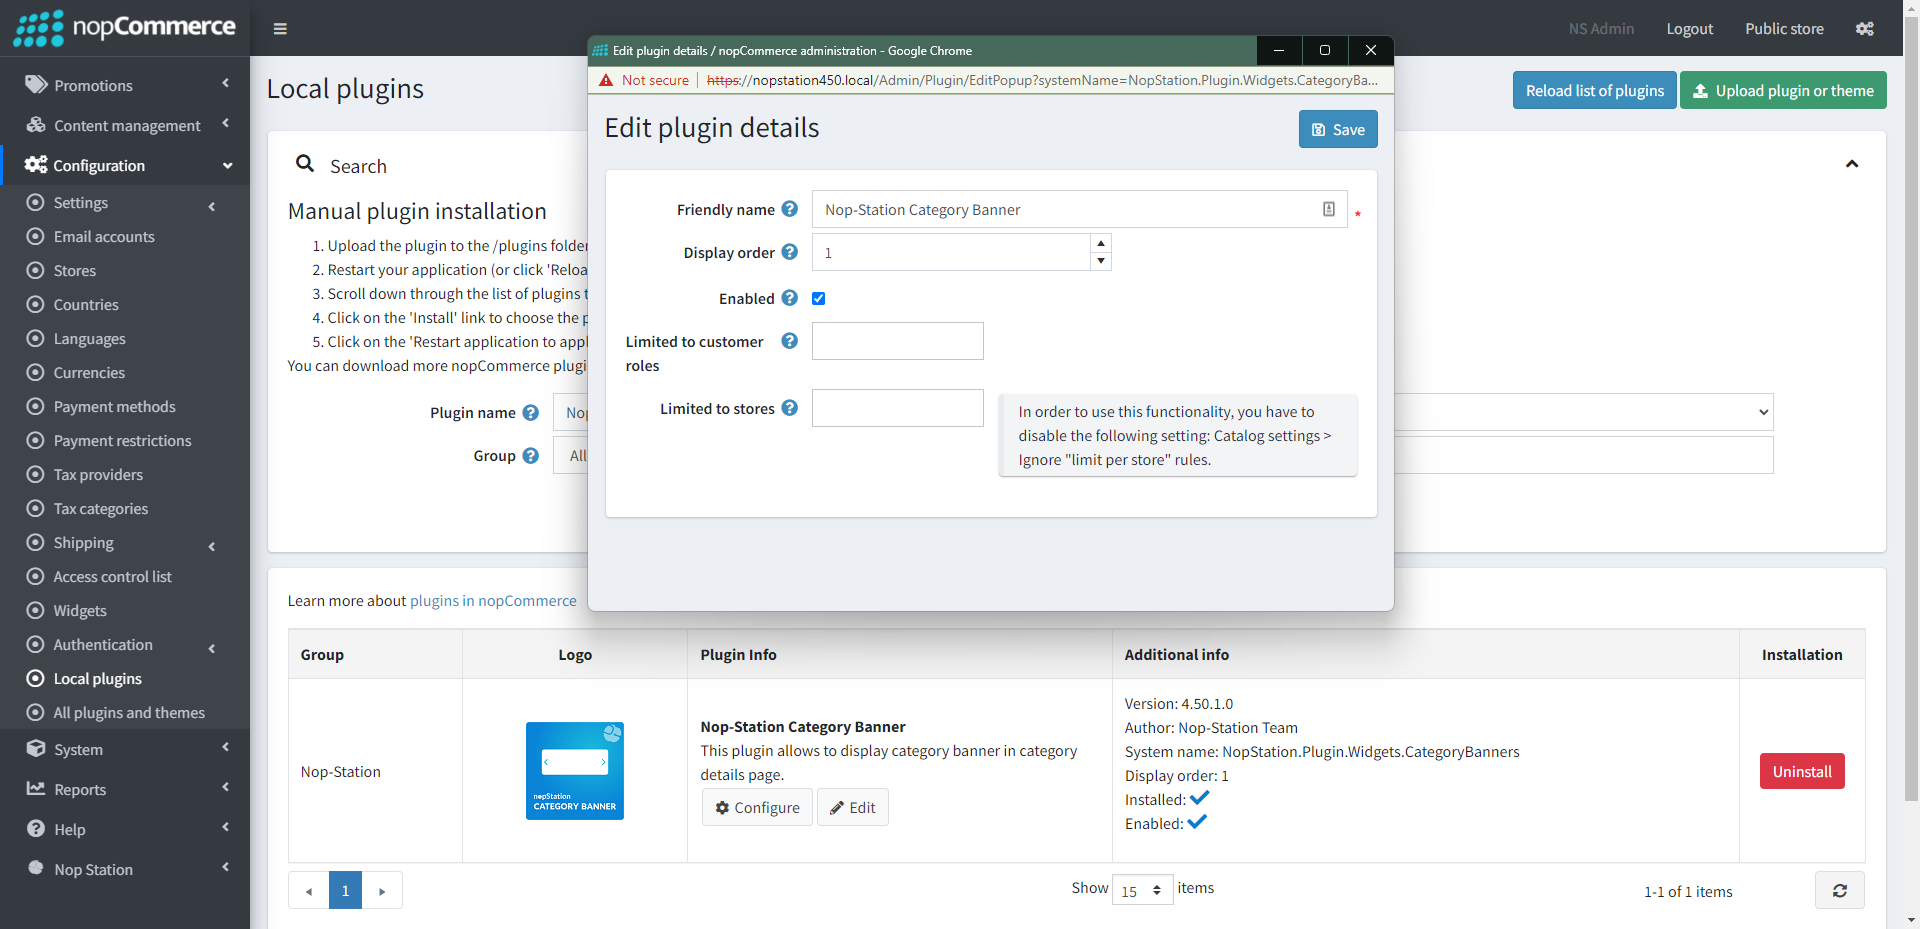Decrease the Display order value

point(1101,261)
